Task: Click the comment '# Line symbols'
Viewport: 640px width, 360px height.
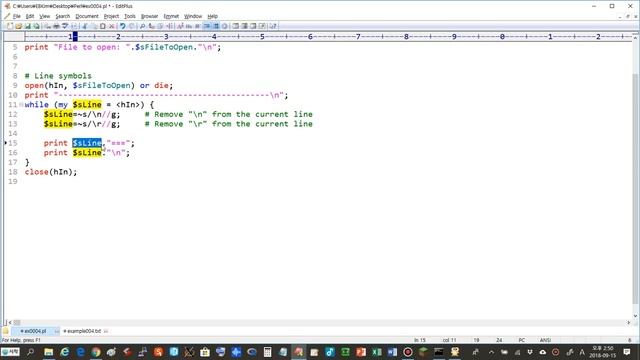Action: coord(58,76)
